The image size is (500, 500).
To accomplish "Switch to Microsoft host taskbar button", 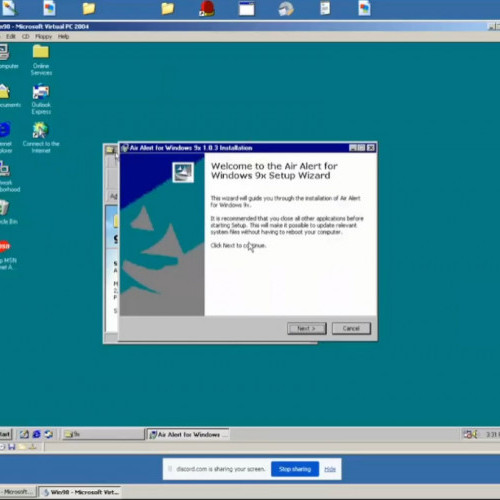I will (x=18, y=492).
